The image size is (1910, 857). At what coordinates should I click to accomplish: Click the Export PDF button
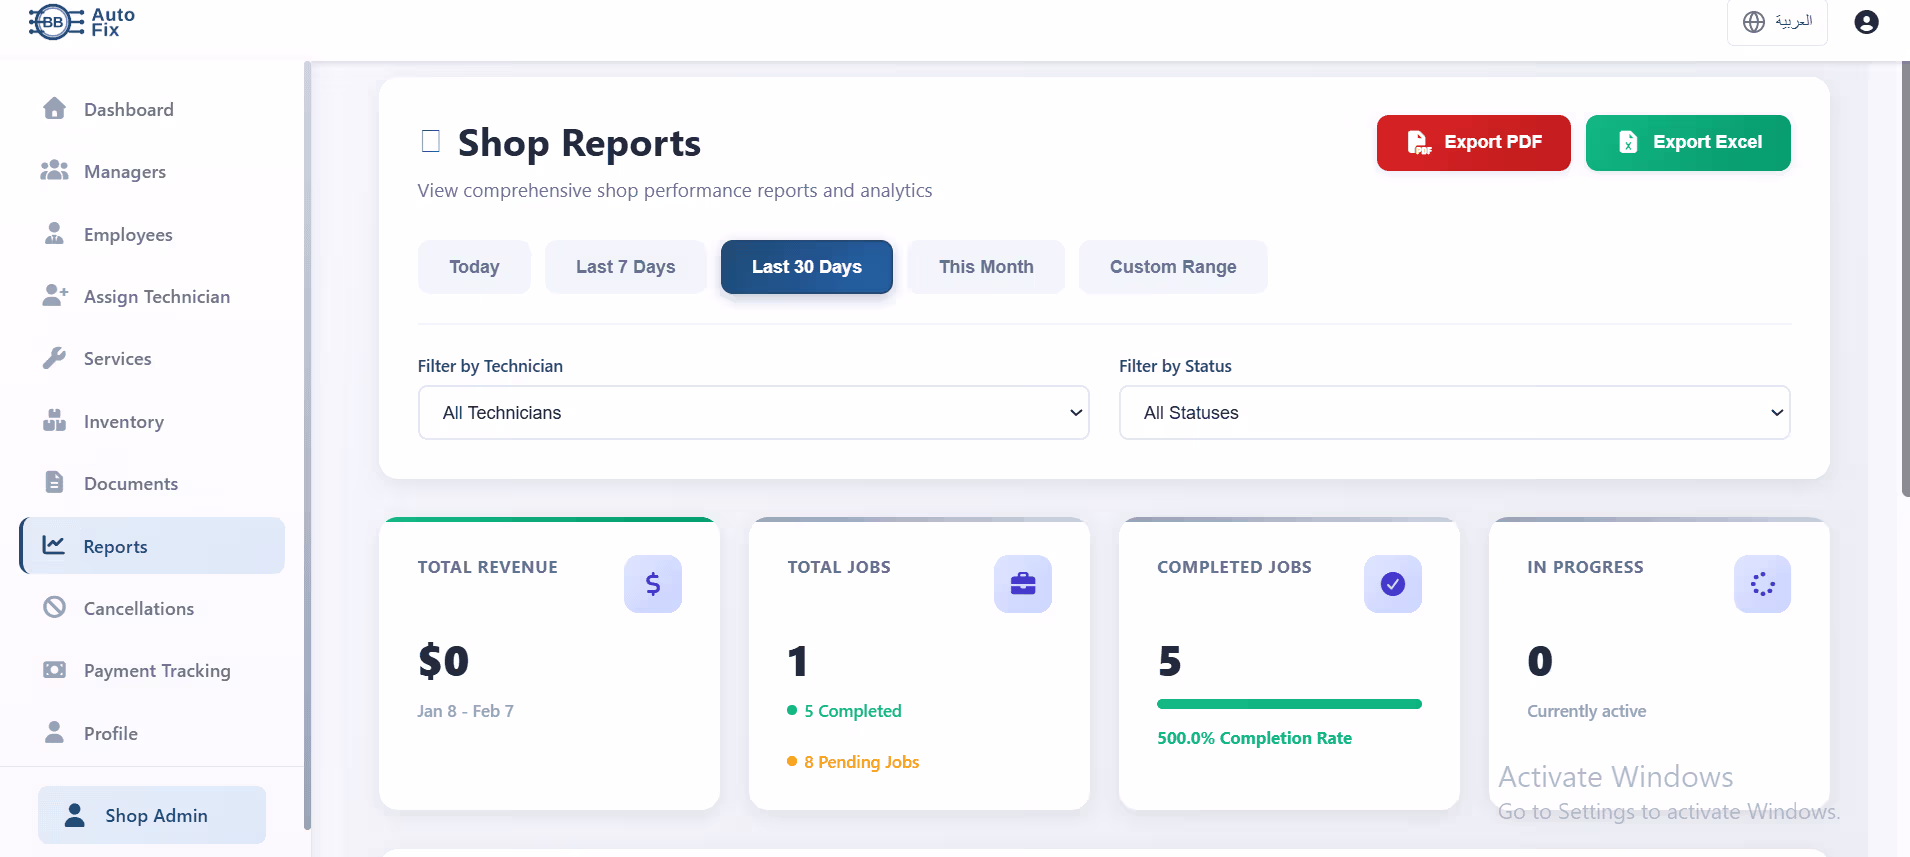coord(1474,143)
